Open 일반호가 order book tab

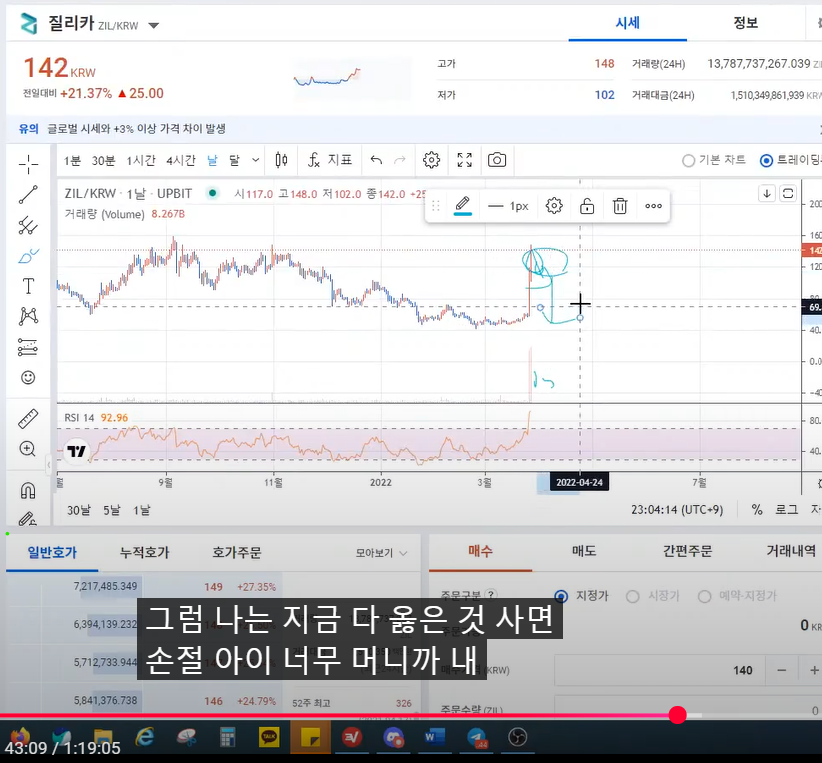[x=52, y=552]
